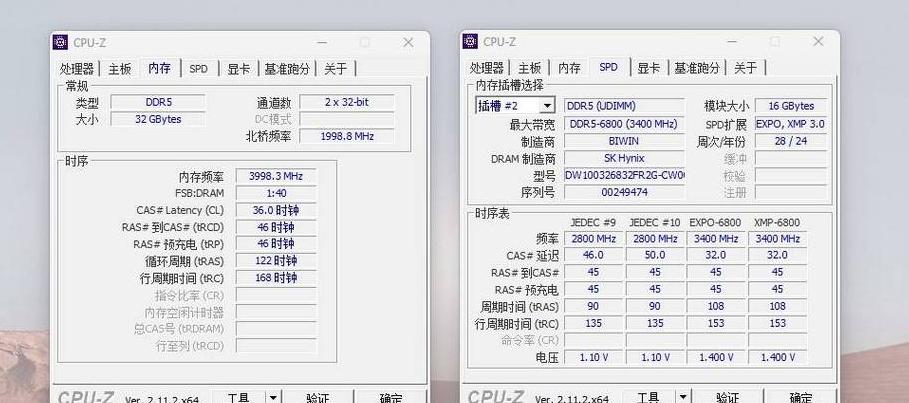Click the JEDEC #10 column header
The height and width of the screenshot is (403, 909).
tap(655, 223)
